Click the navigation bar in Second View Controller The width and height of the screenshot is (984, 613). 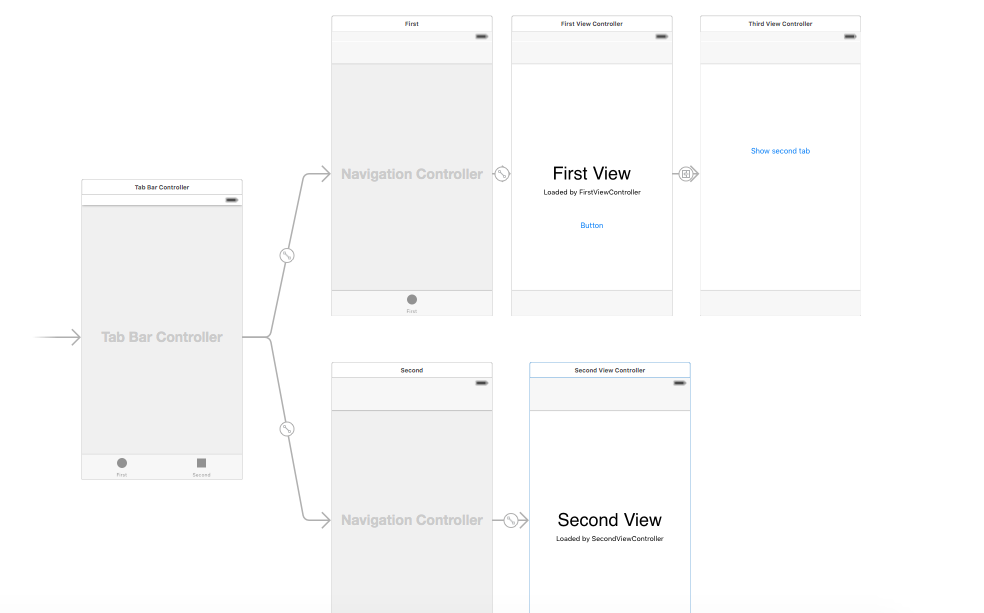click(610, 399)
